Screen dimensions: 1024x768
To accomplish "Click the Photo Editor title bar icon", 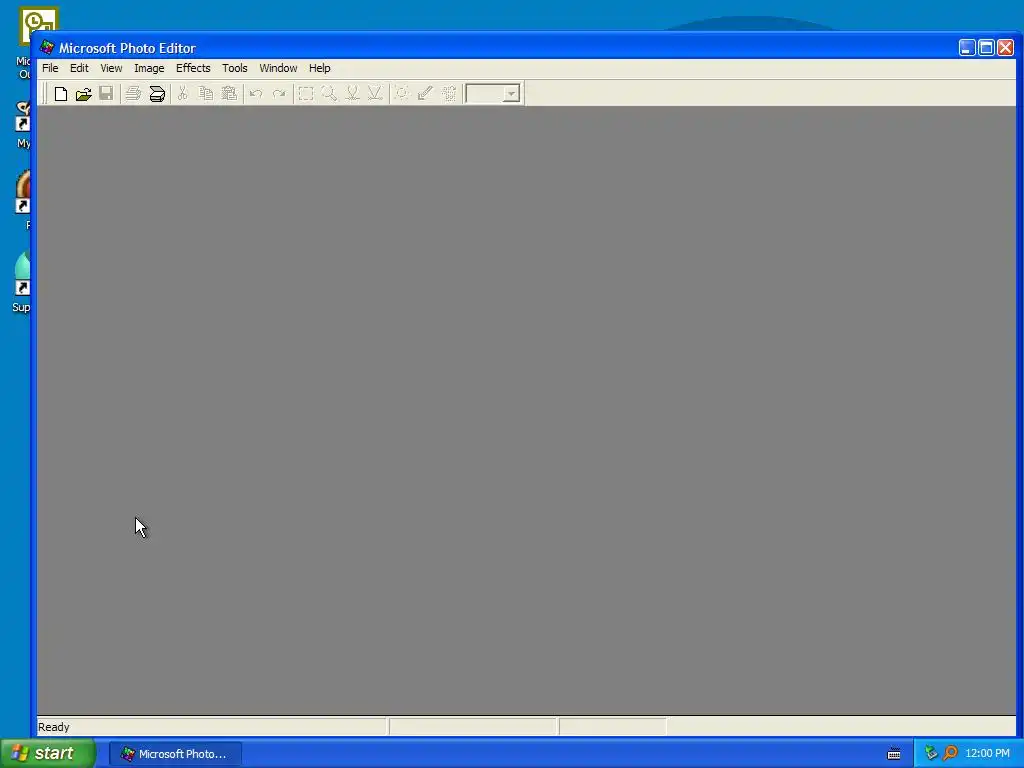I will [x=47, y=48].
